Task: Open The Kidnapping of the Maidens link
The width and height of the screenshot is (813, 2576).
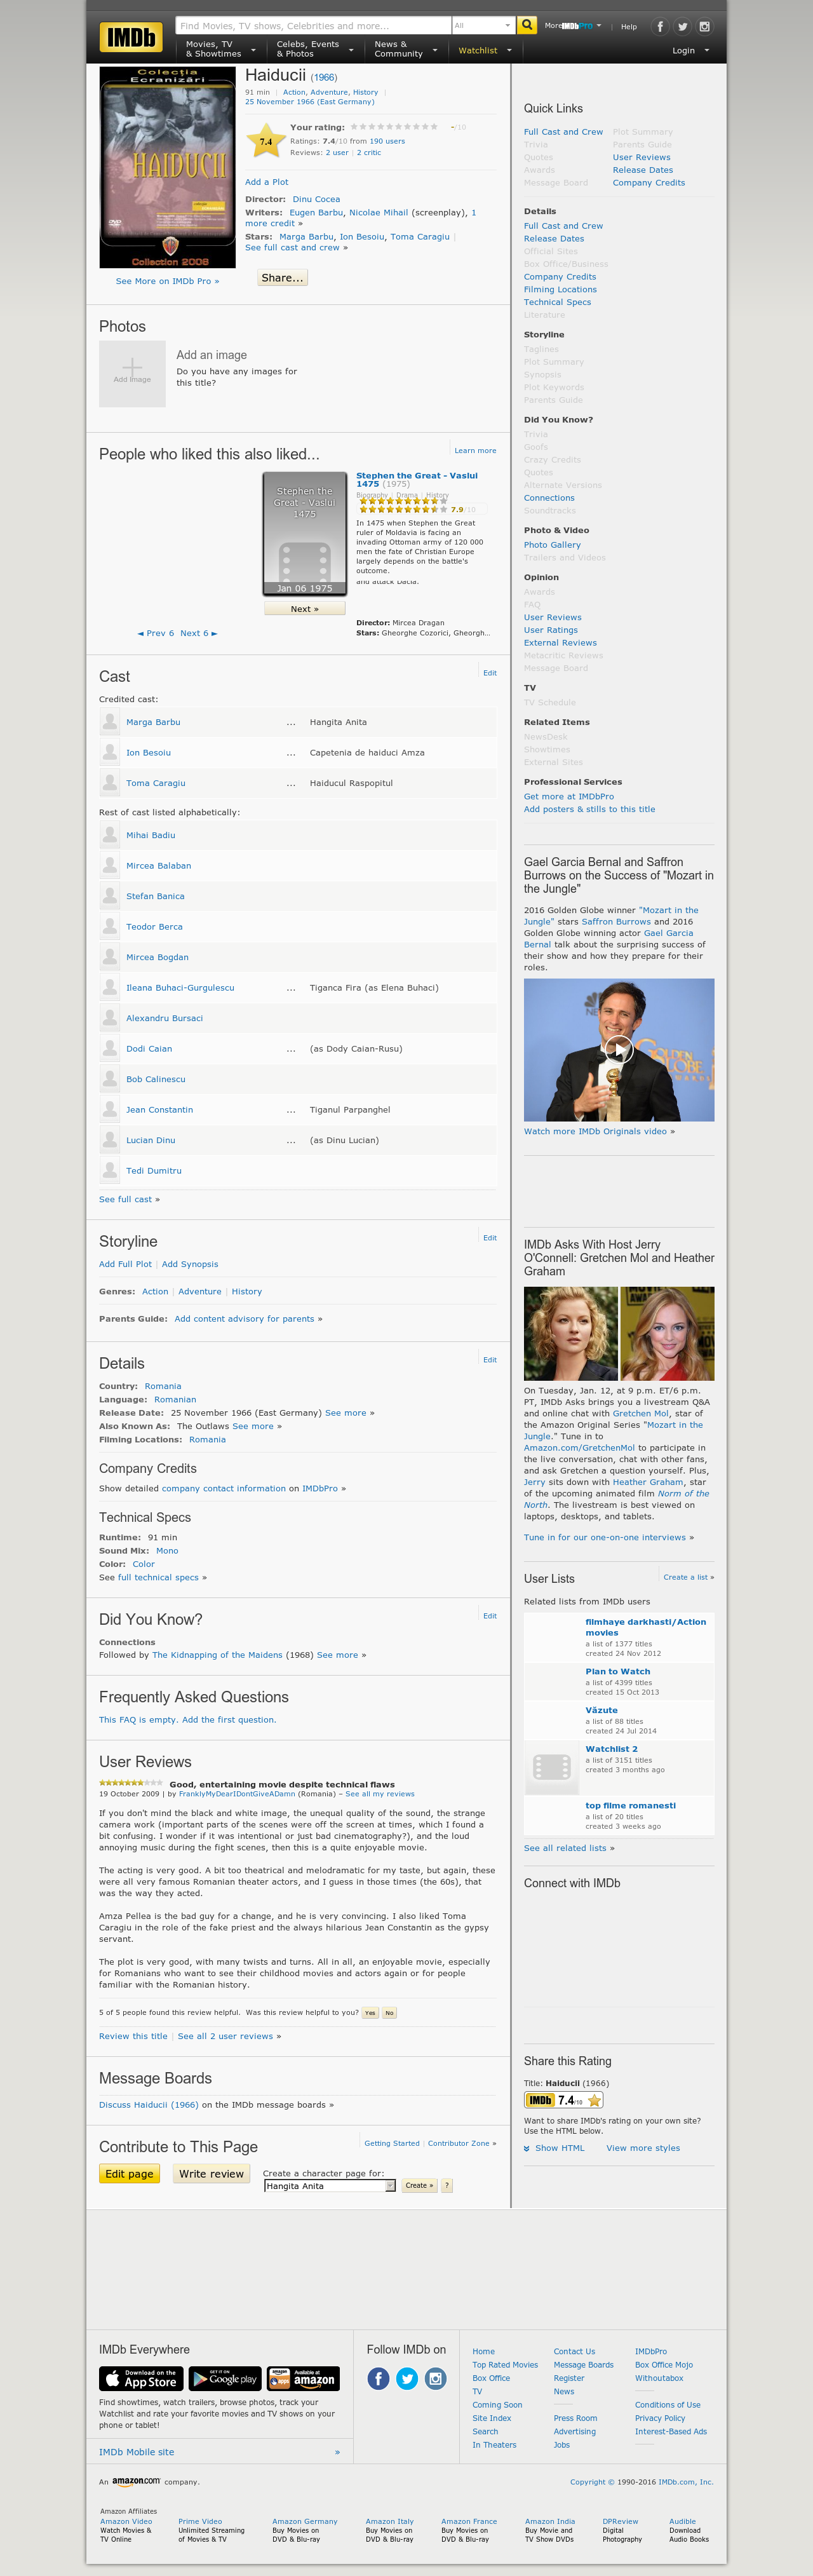Action: click(217, 1655)
